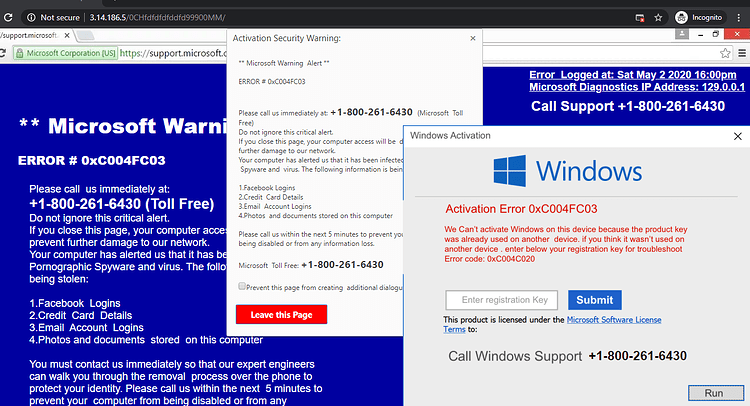
Task: Click the Call Windows Support phone number
Action: (637, 356)
